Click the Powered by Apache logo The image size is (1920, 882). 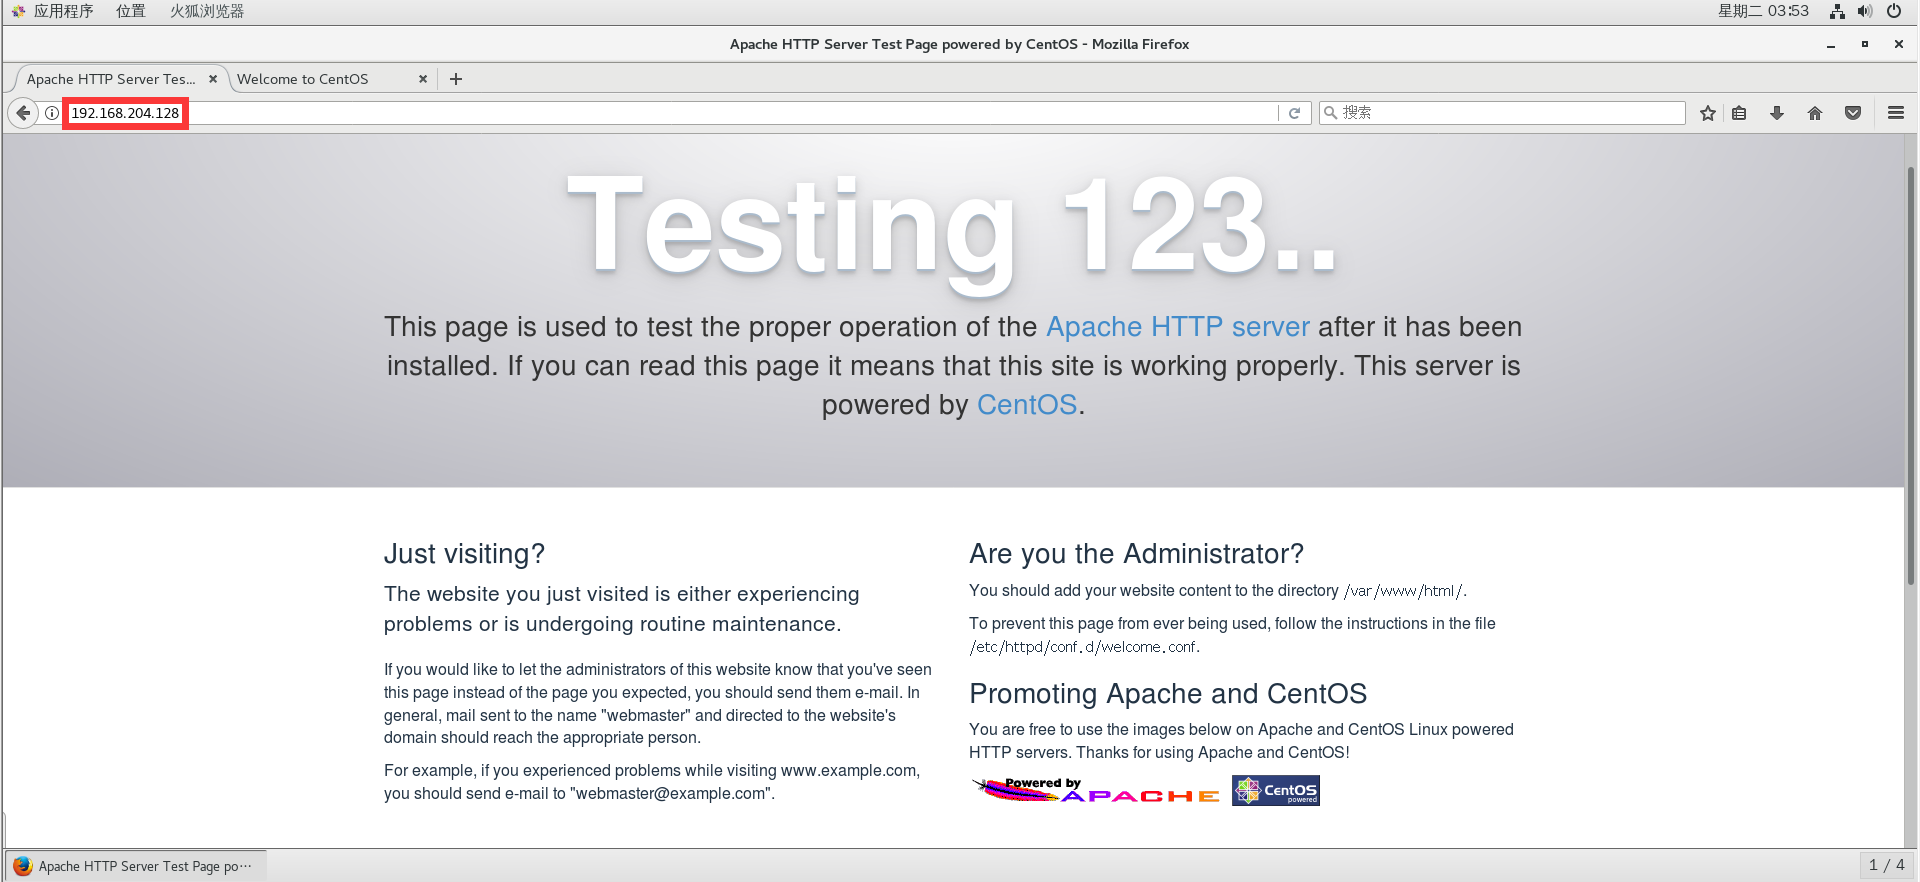pyautogui.click(x=1096, y=790)
